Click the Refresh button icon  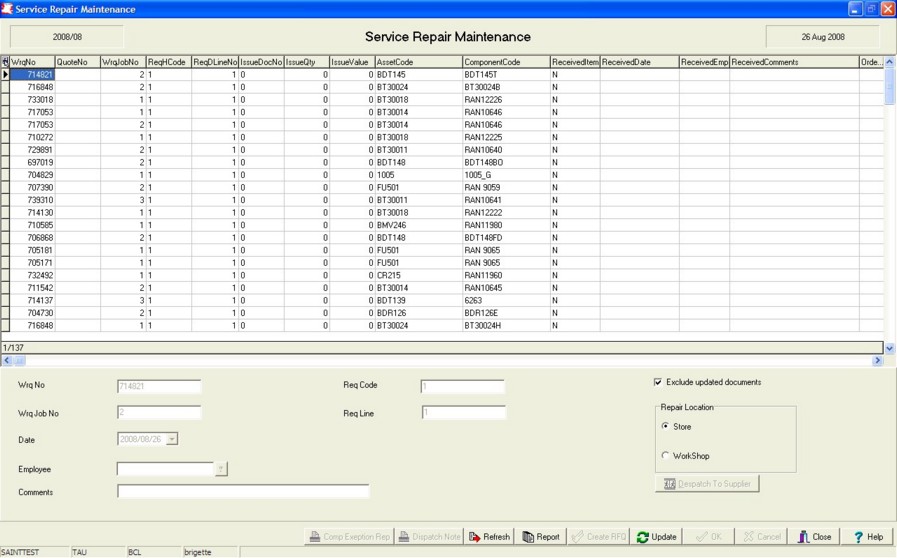[475, 537]
